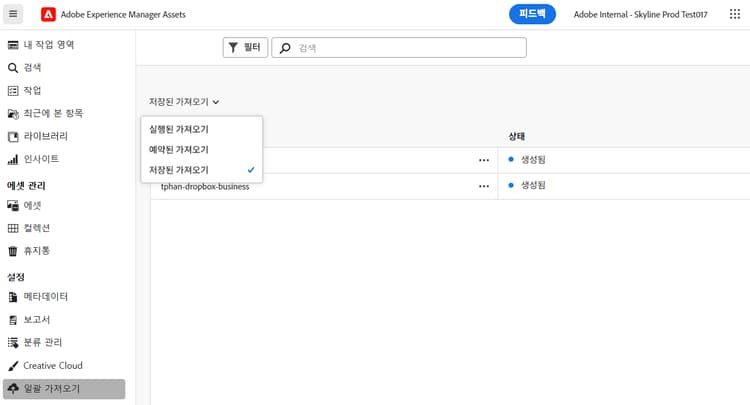Open the 작업 tasks icon in sidebar
This screenshot has width=750, height=405.
[x=13, y=90]
